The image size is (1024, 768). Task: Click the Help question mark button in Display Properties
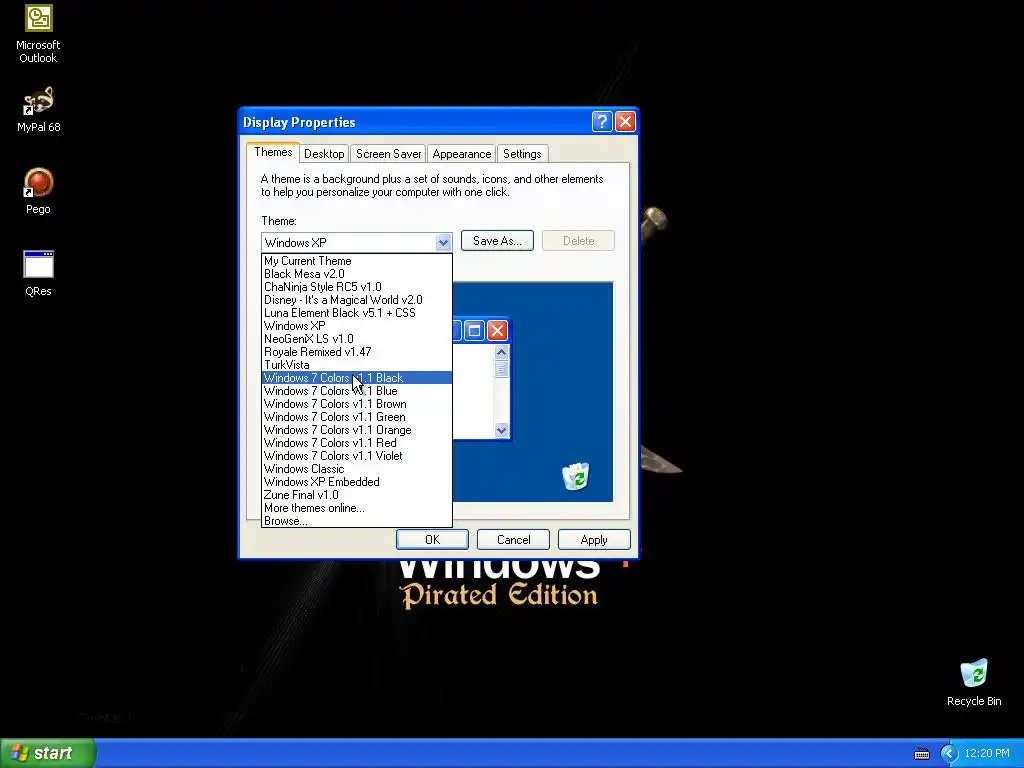click(x=601, y=121)
